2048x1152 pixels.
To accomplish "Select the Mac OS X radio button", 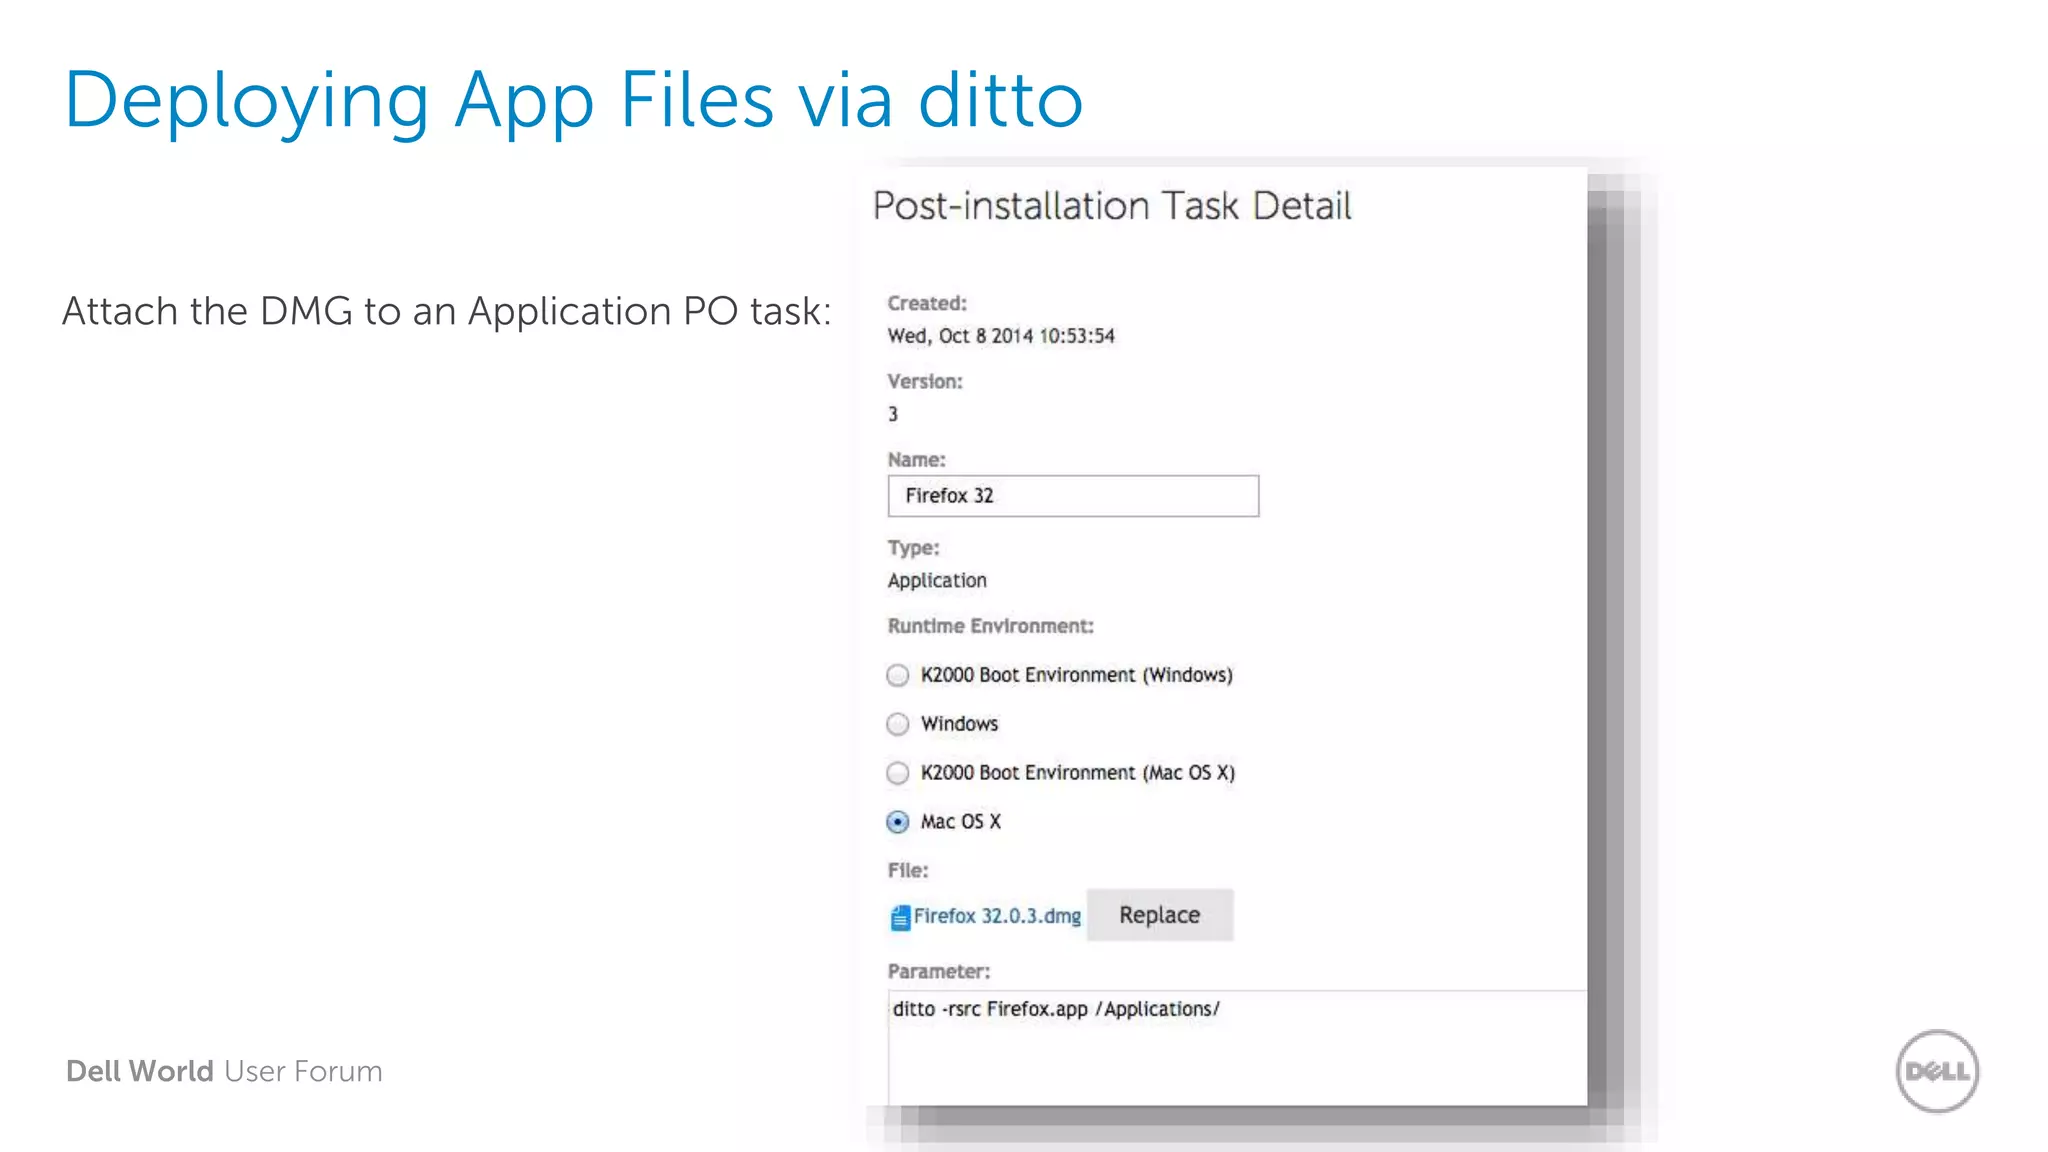I will [898, 822].
